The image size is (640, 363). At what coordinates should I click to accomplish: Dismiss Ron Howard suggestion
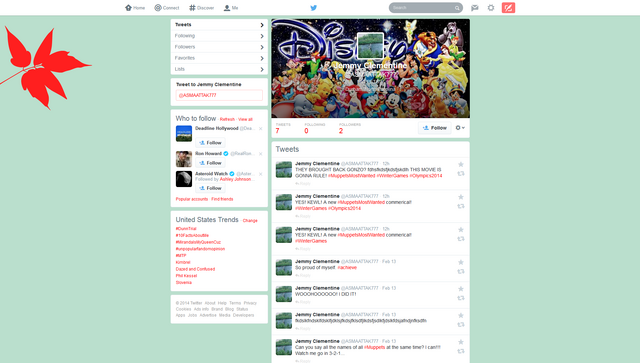click(260, 154)
